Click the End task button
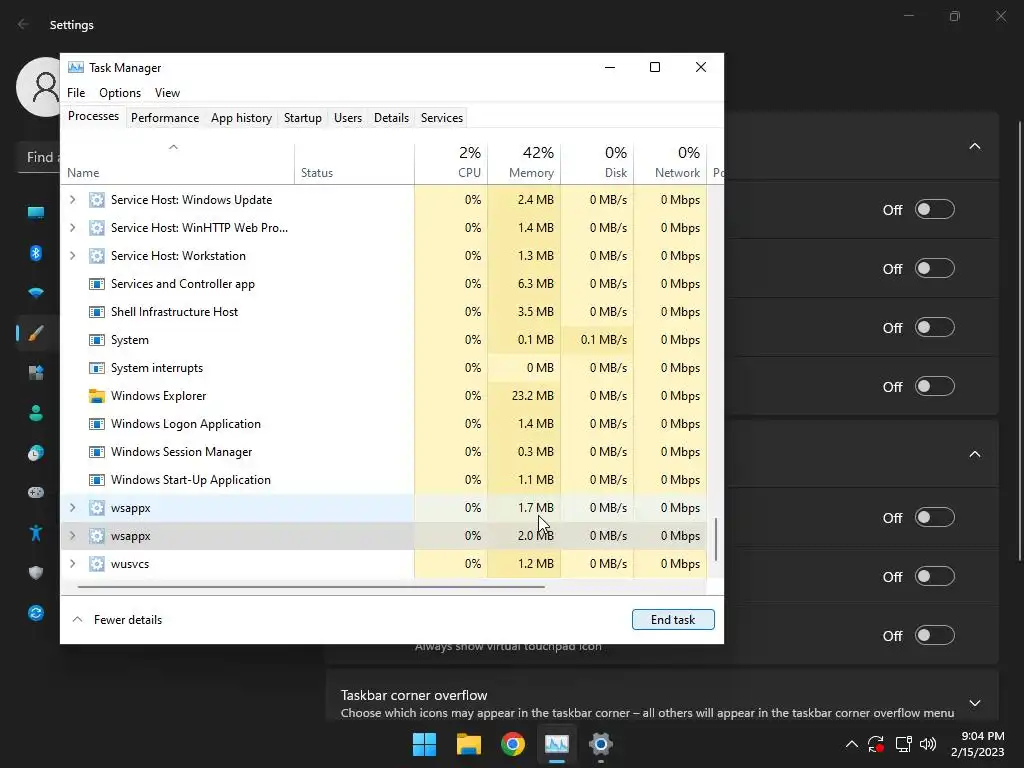This screenshot has width=1024, height=768. [x=673, y=620]
